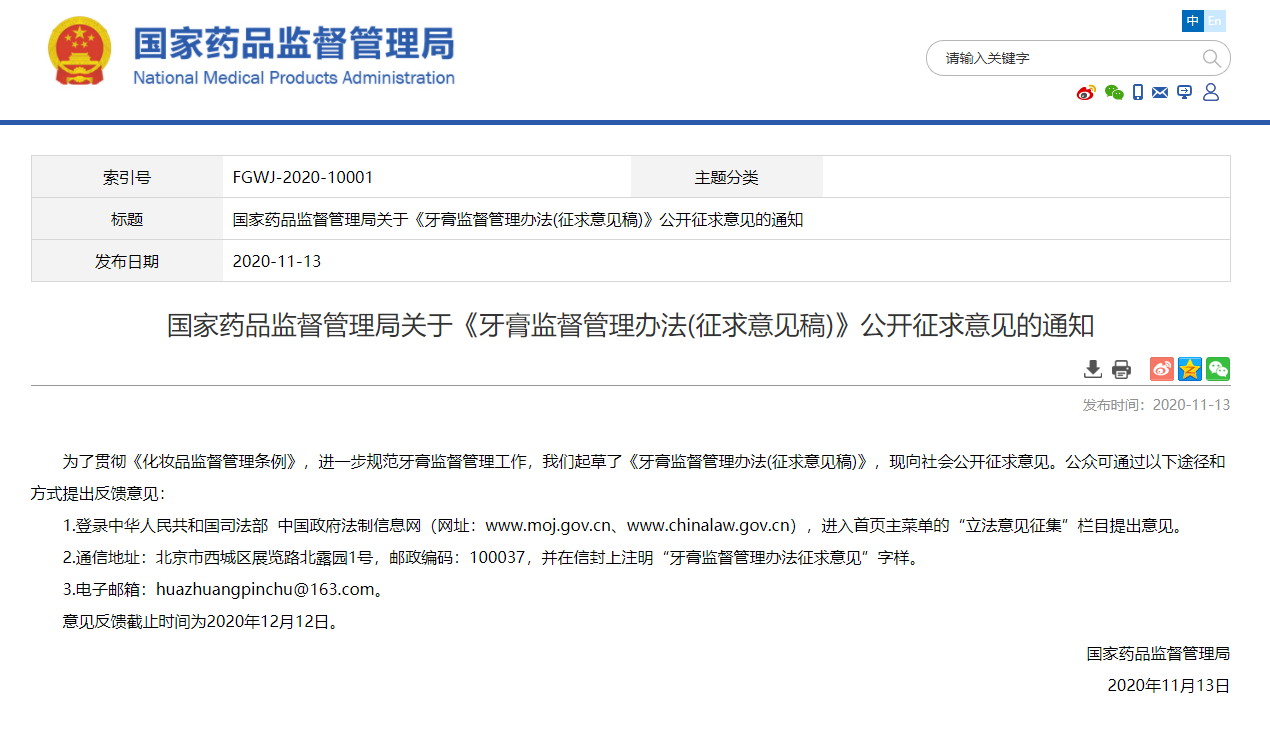
Task: Click the index number FGWJ-2020-10001
Action: (302, 177)
